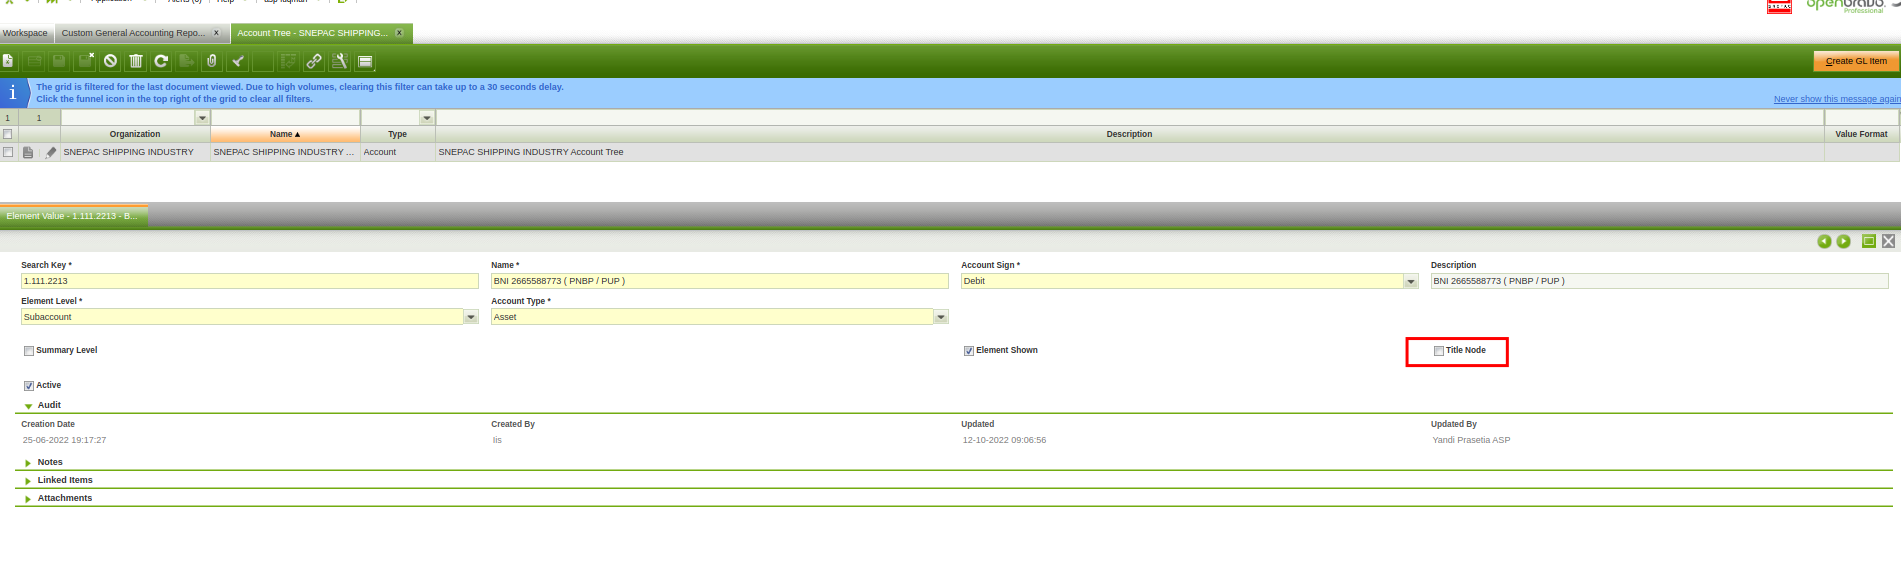
Task: Switch to the Custom General Accounting Report tab
Action: 133,33
